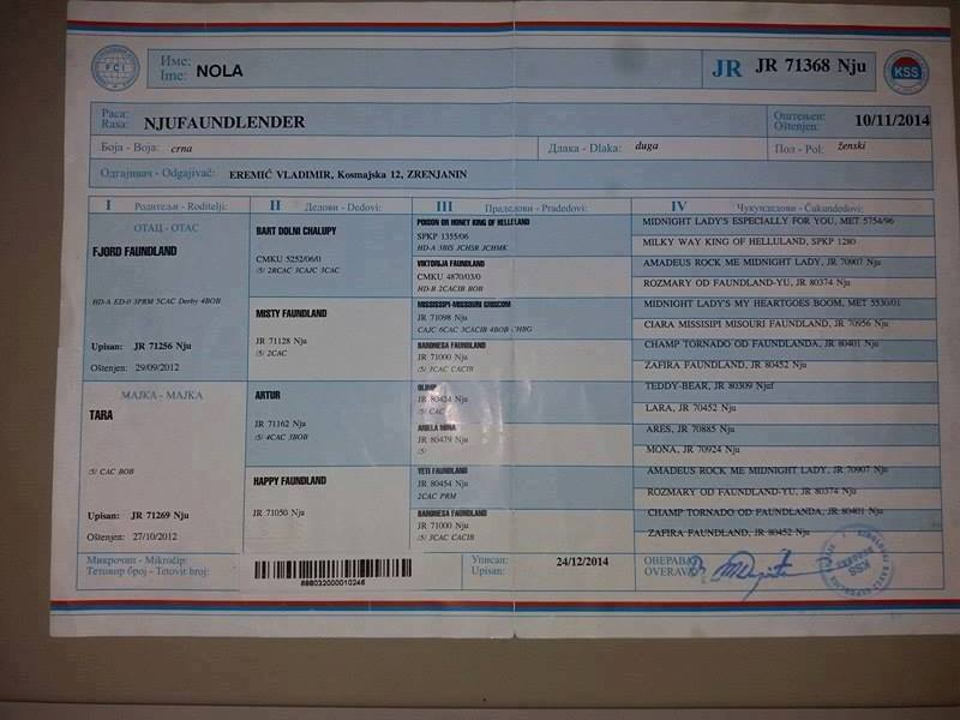Click the grandfather entry BART DOLNI CHALUPY
The image size is (960, 720).
pyautogui.click(x=296, y=231)
